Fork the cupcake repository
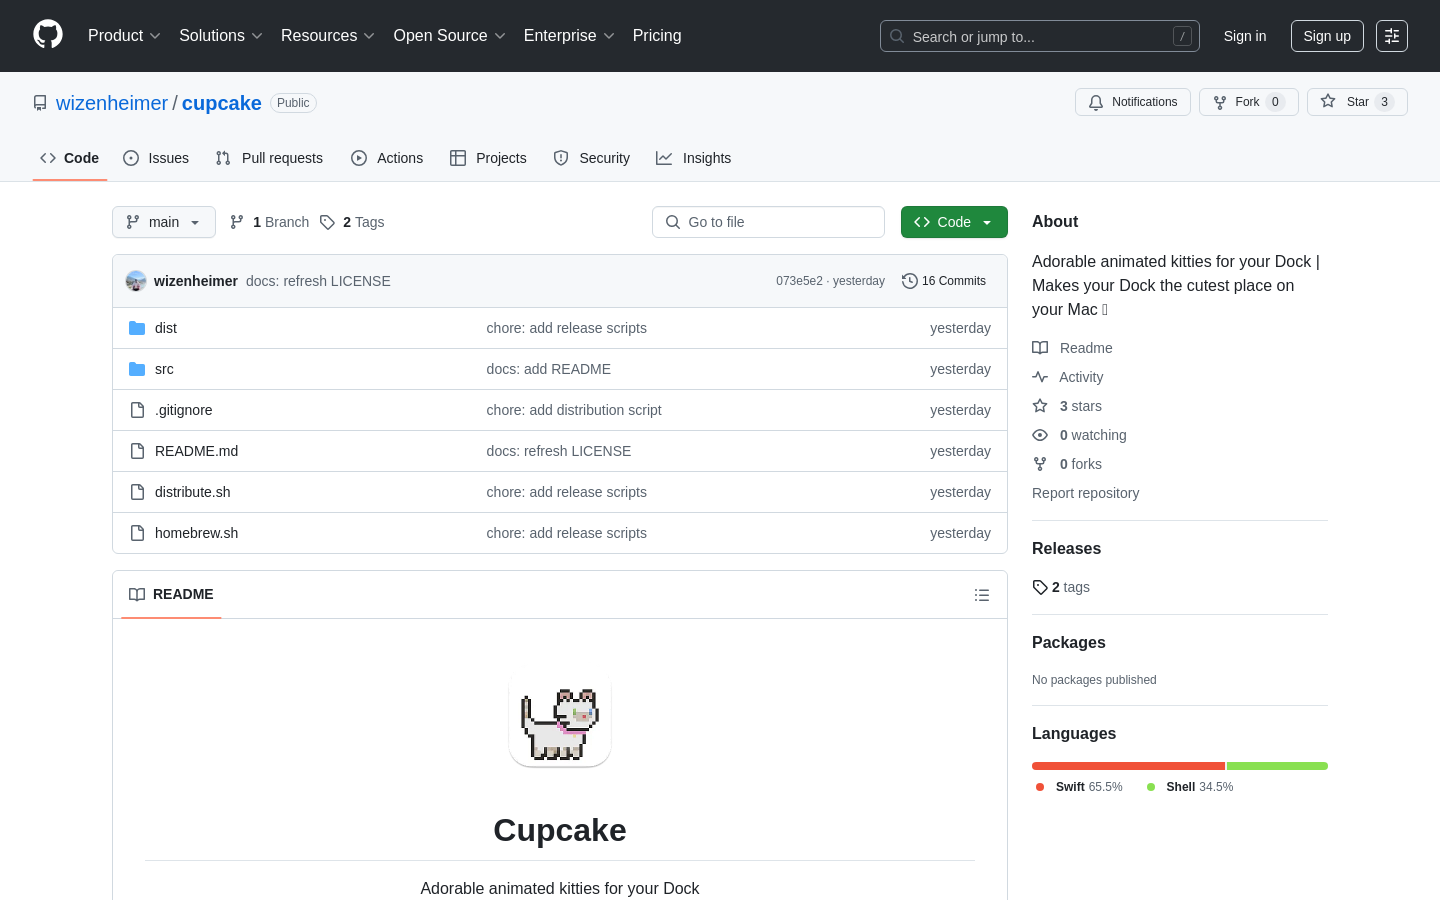This screenshot has width=1440, height=900. click(x=1248, y=102)
